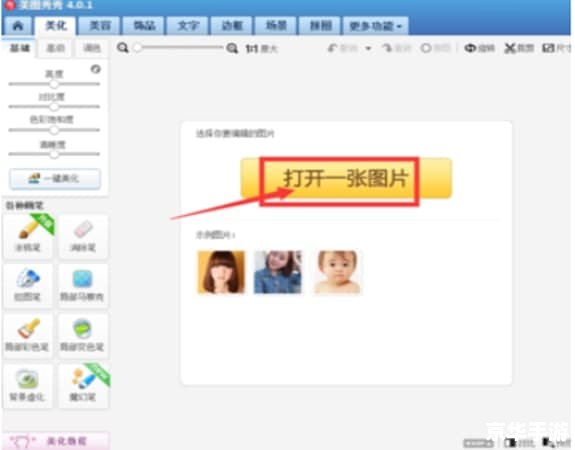This screenshot has height=450, width=575.
Task: Reset adjustments with icon beside 亮度
Action: point(96,69)
